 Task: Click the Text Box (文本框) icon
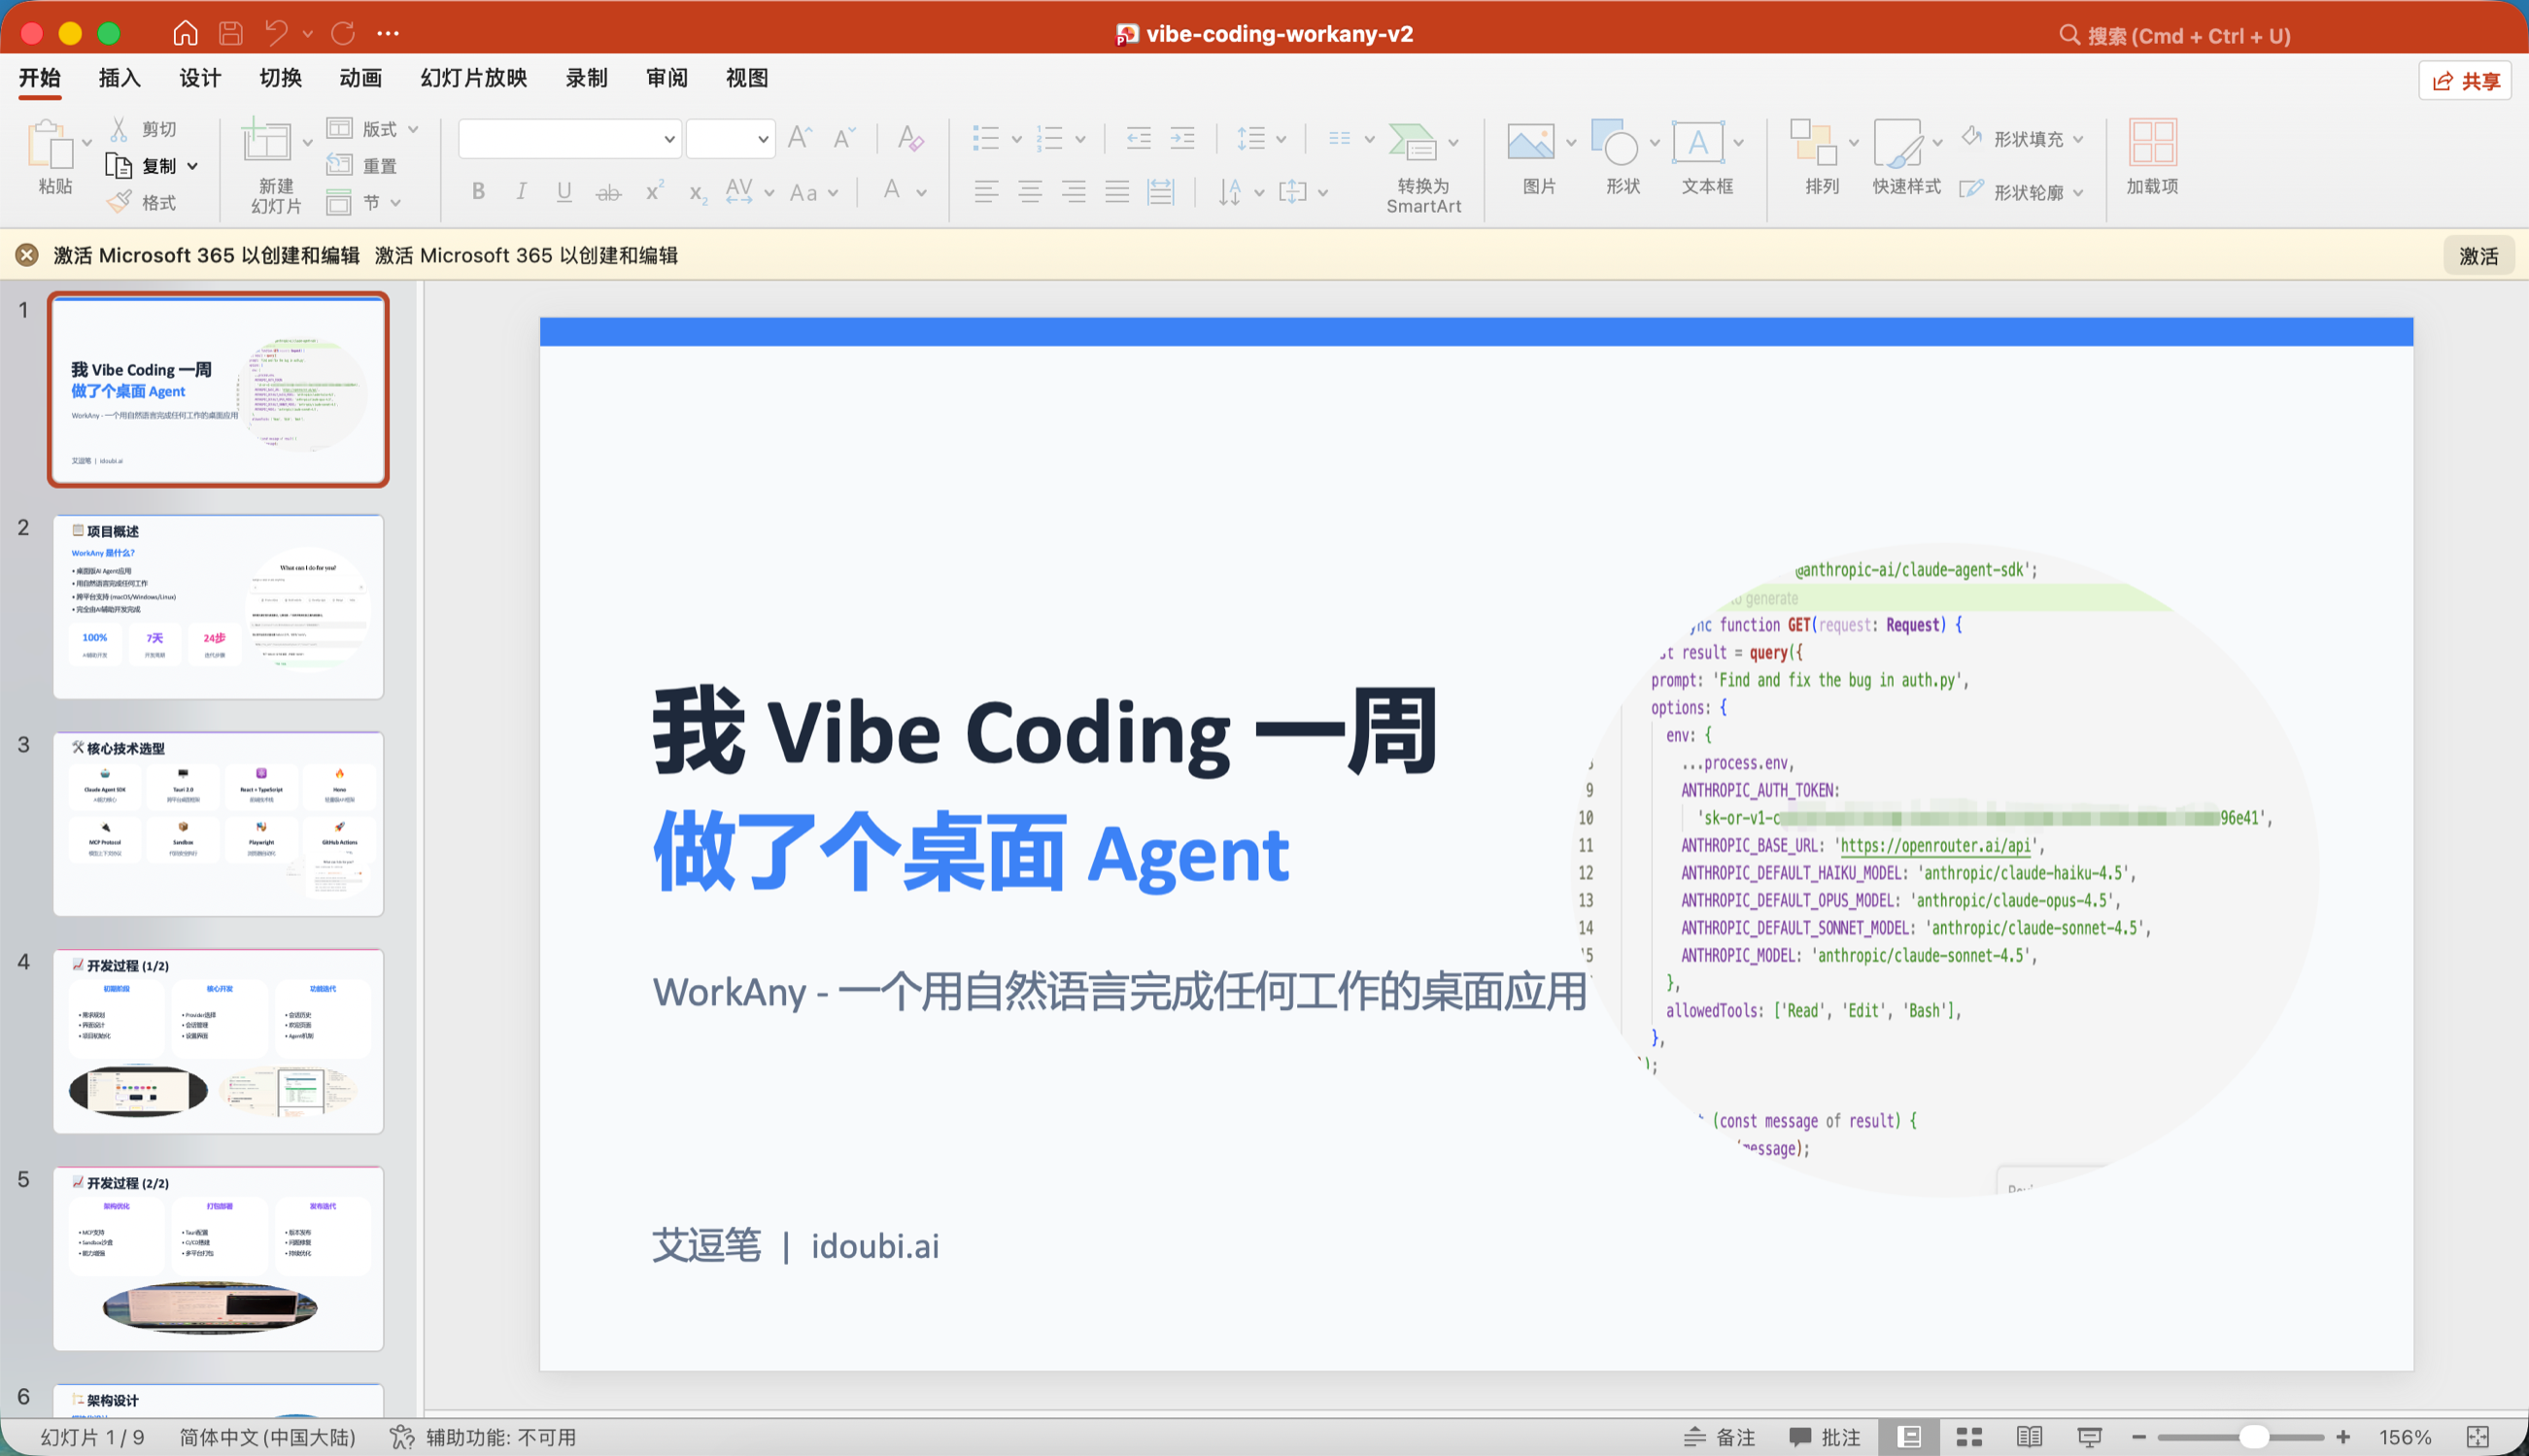pos(1698,143)
